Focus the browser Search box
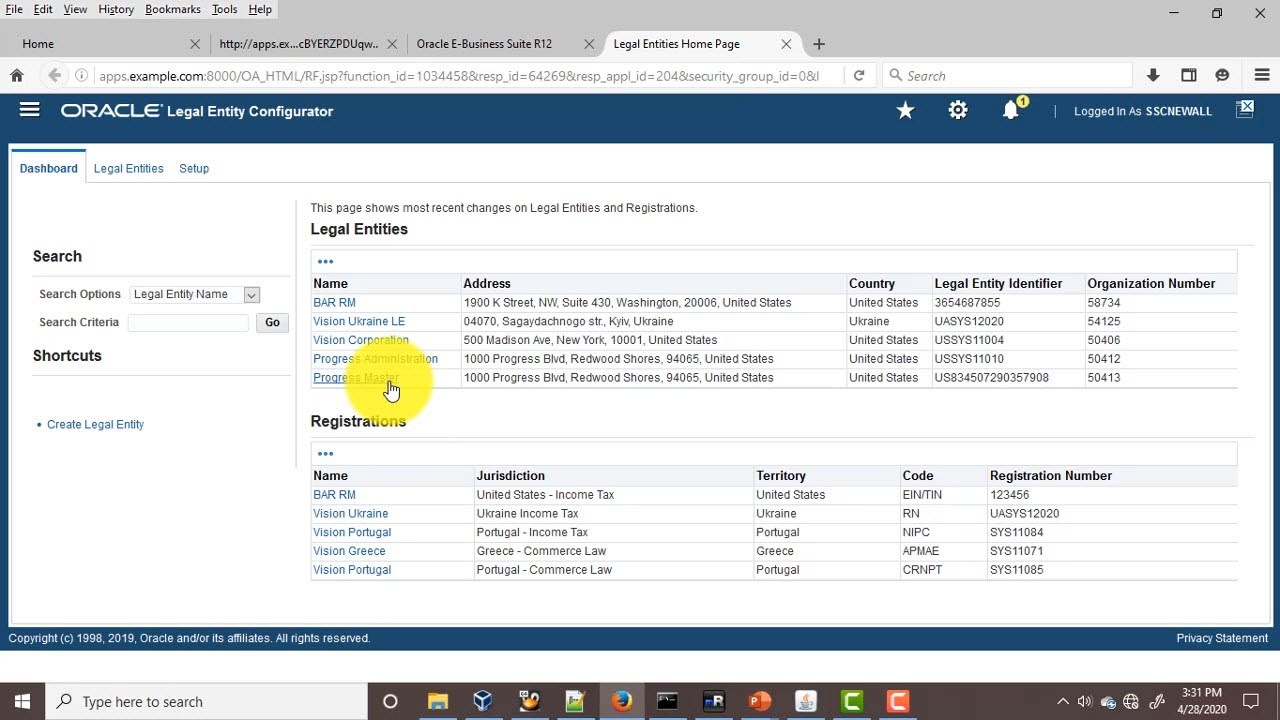1280x720 pixels. (1007, 75)
